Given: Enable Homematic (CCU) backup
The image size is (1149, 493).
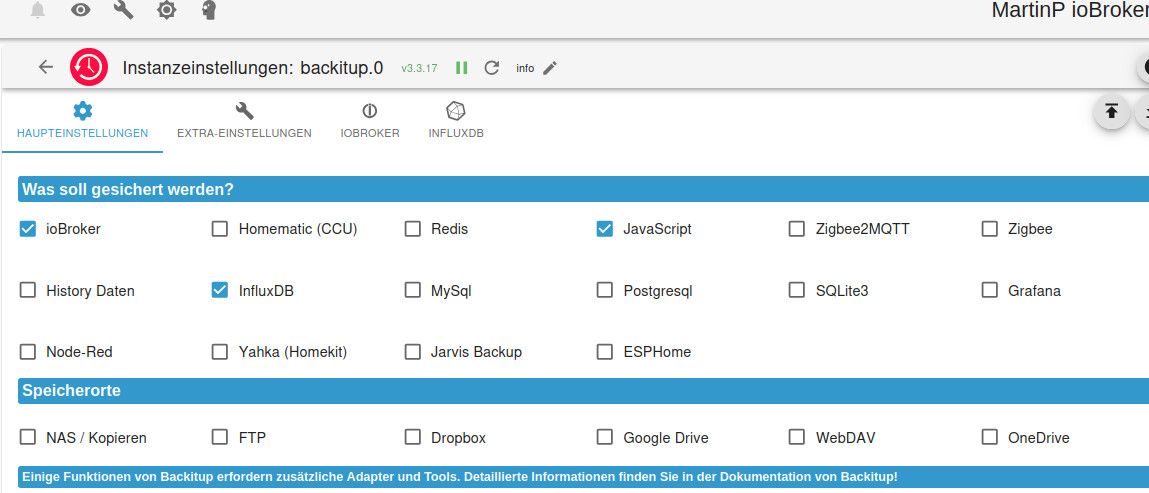Looking at the screenshot, I should pos(220,229).
